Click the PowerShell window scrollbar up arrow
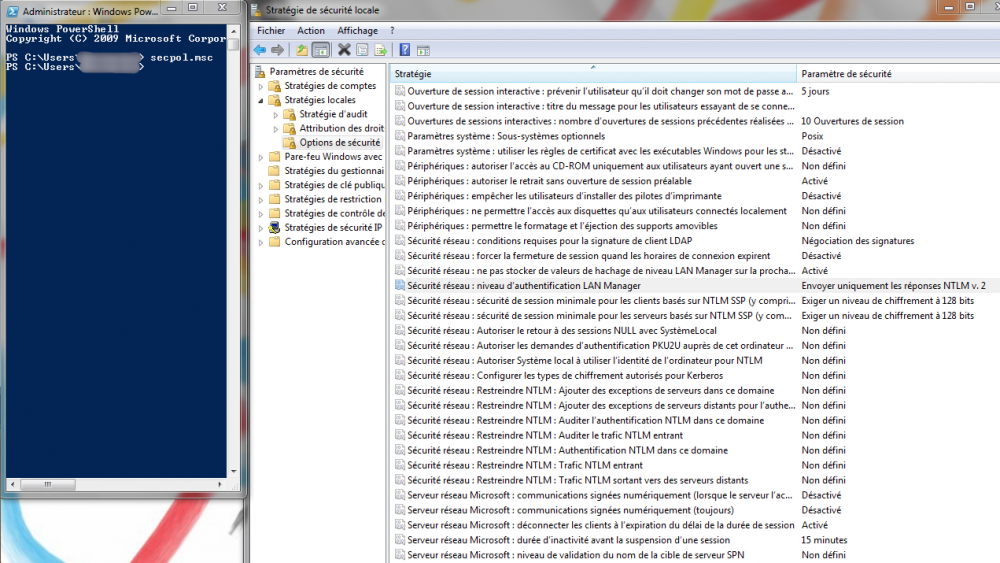 234,31
